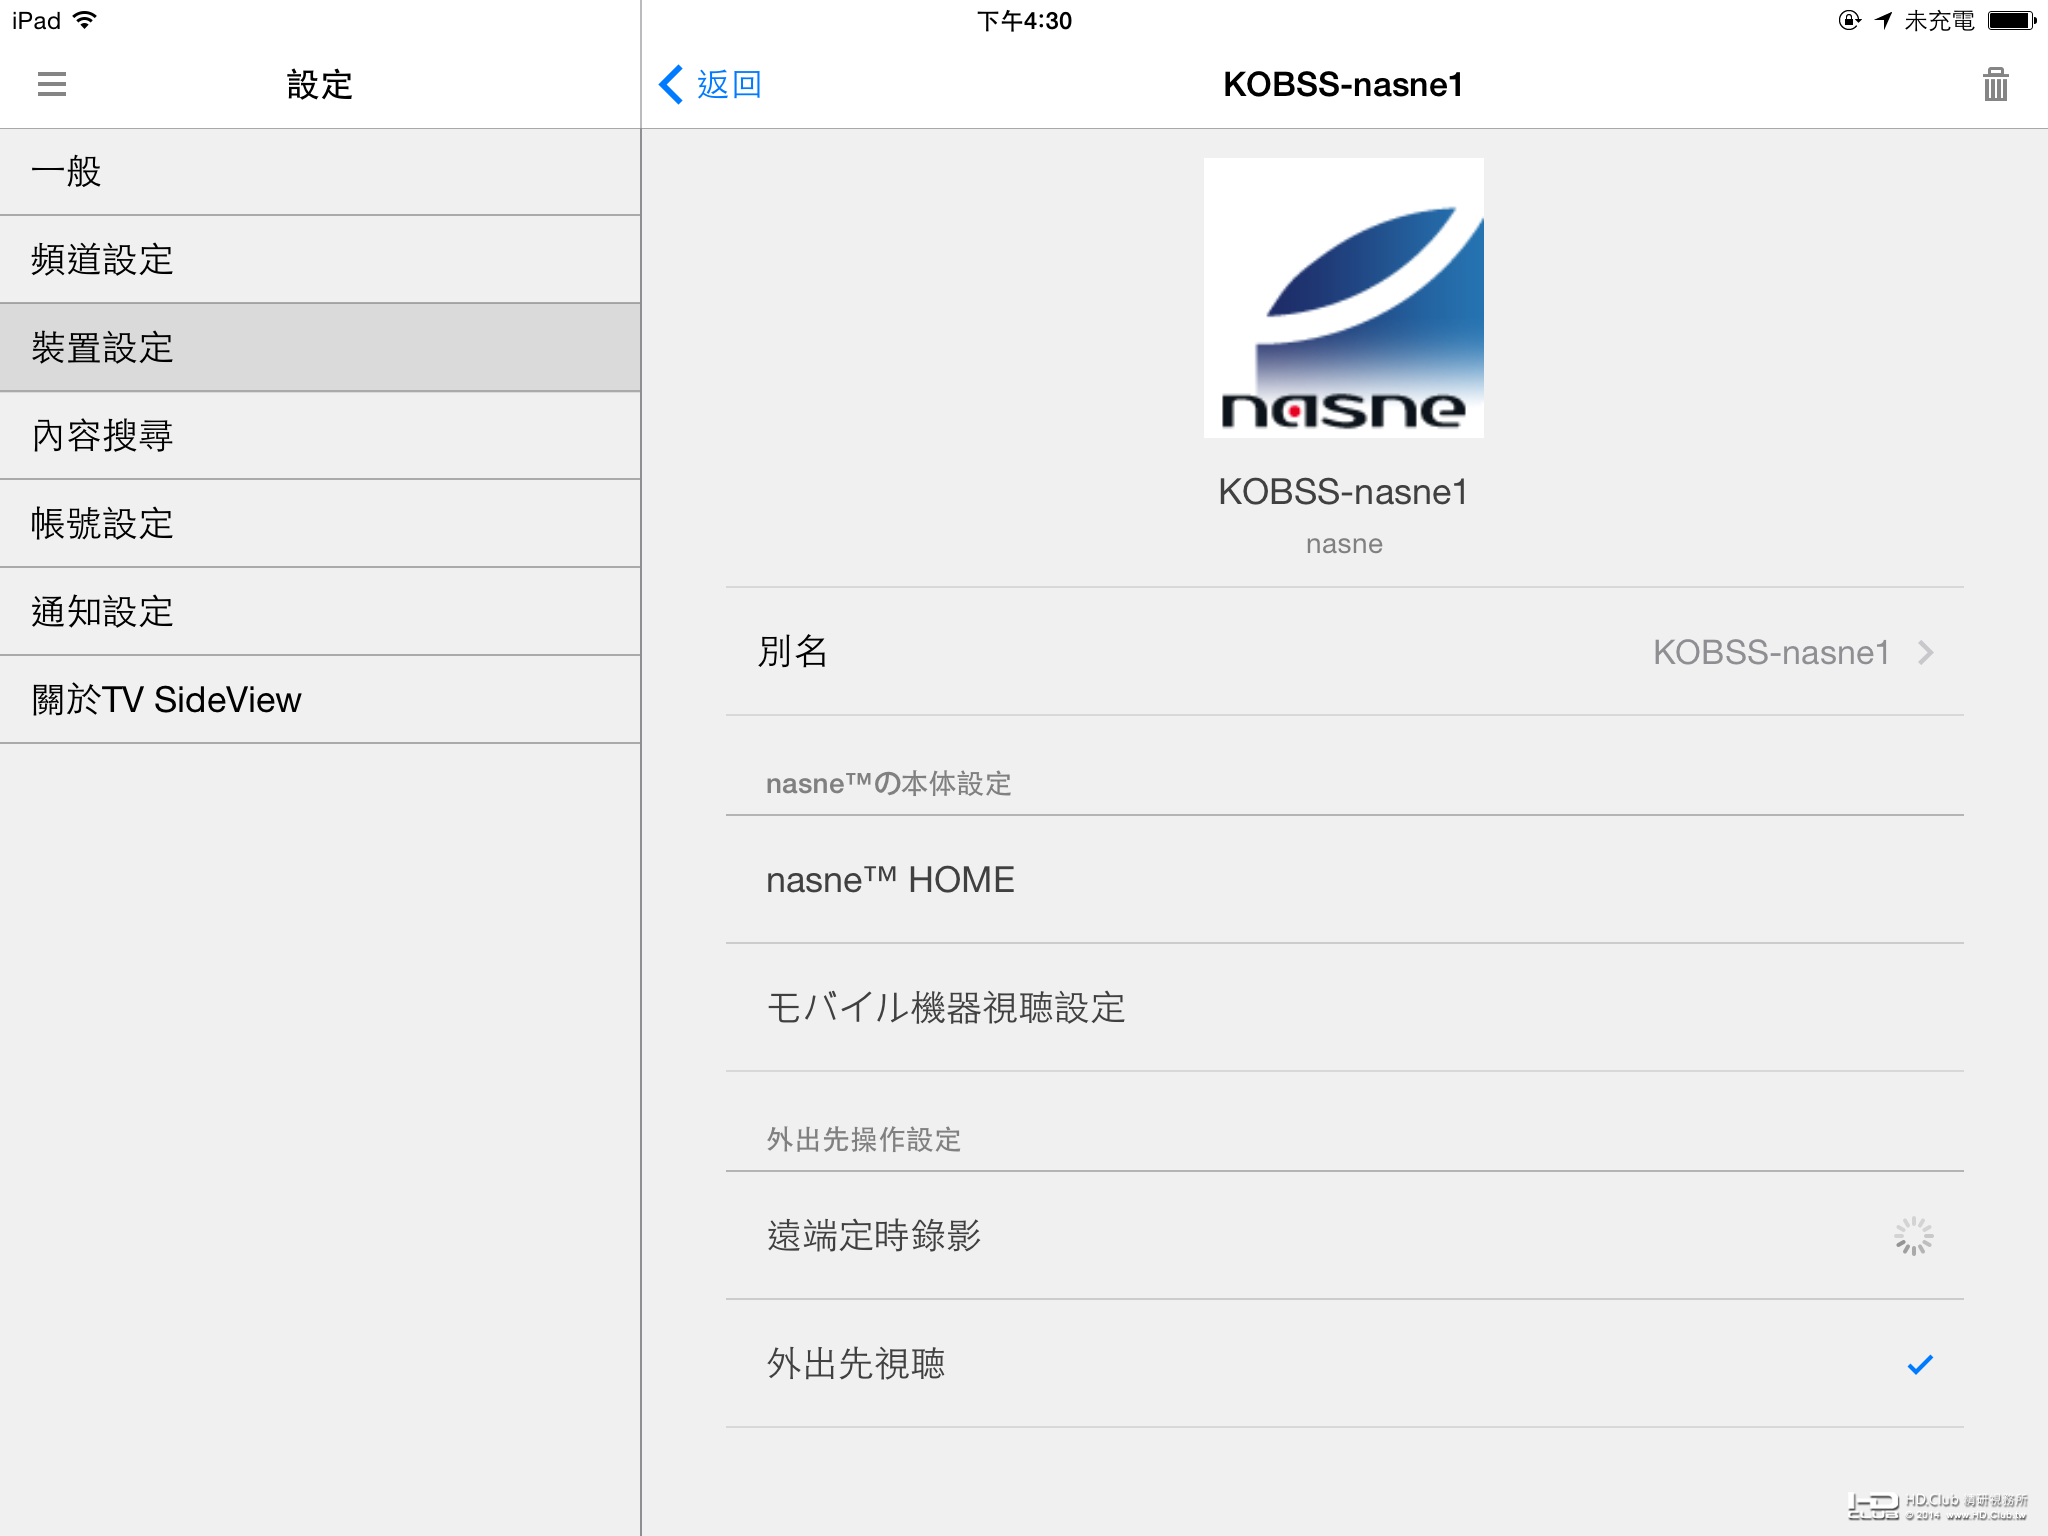
Task: Open 頻道設定 in sidebar
Action: (x=320, y=260)
